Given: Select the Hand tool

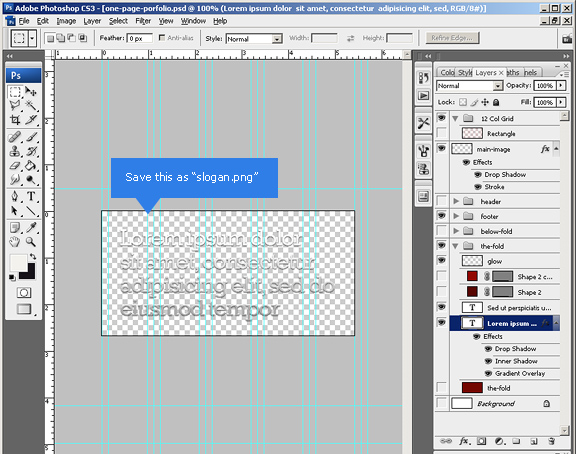Looking at the screenshot, I should coord(15,242).
